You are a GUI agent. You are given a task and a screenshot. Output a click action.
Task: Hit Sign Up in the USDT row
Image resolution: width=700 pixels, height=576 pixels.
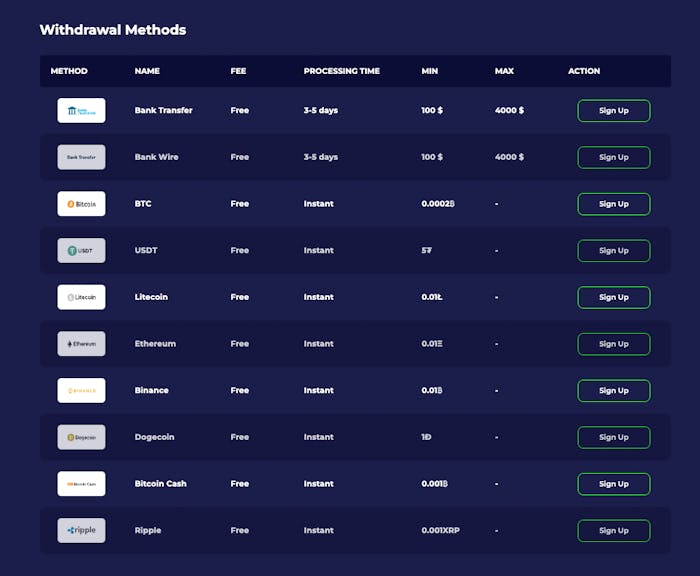[x=613, y=250]
